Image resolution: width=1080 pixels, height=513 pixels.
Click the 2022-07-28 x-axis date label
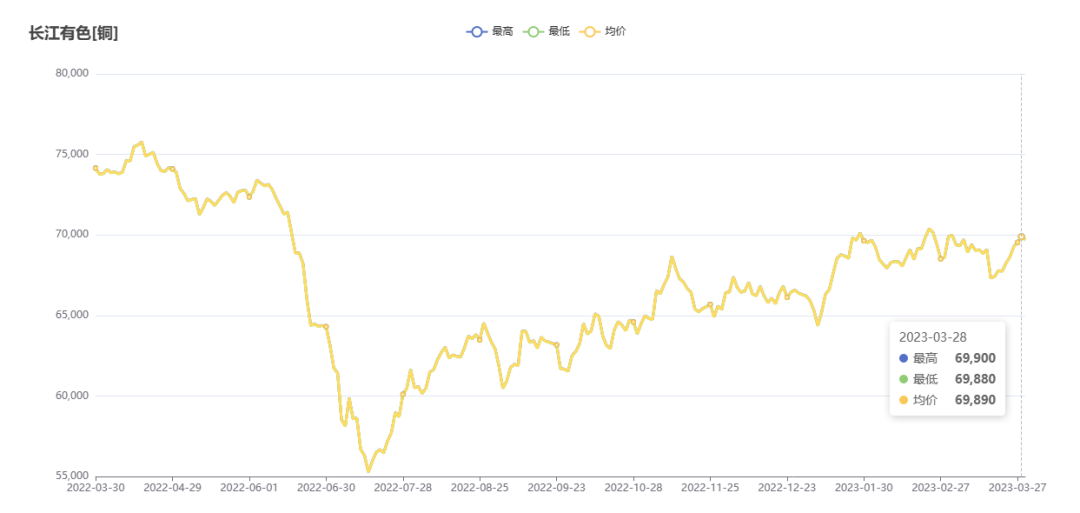pos(403,488)
